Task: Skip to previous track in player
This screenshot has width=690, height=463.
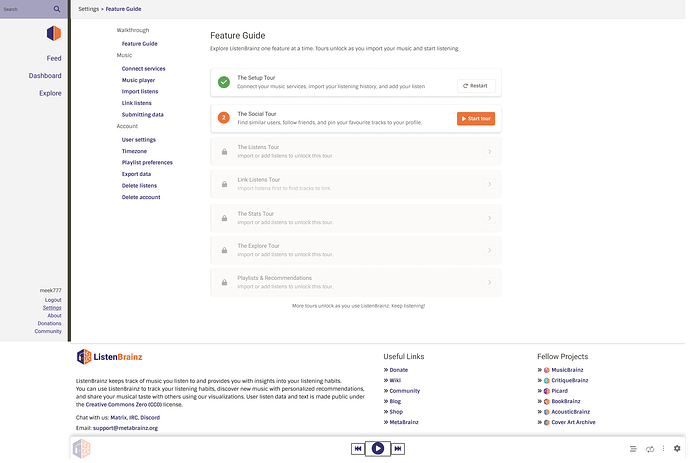Action: pos(358,448)
